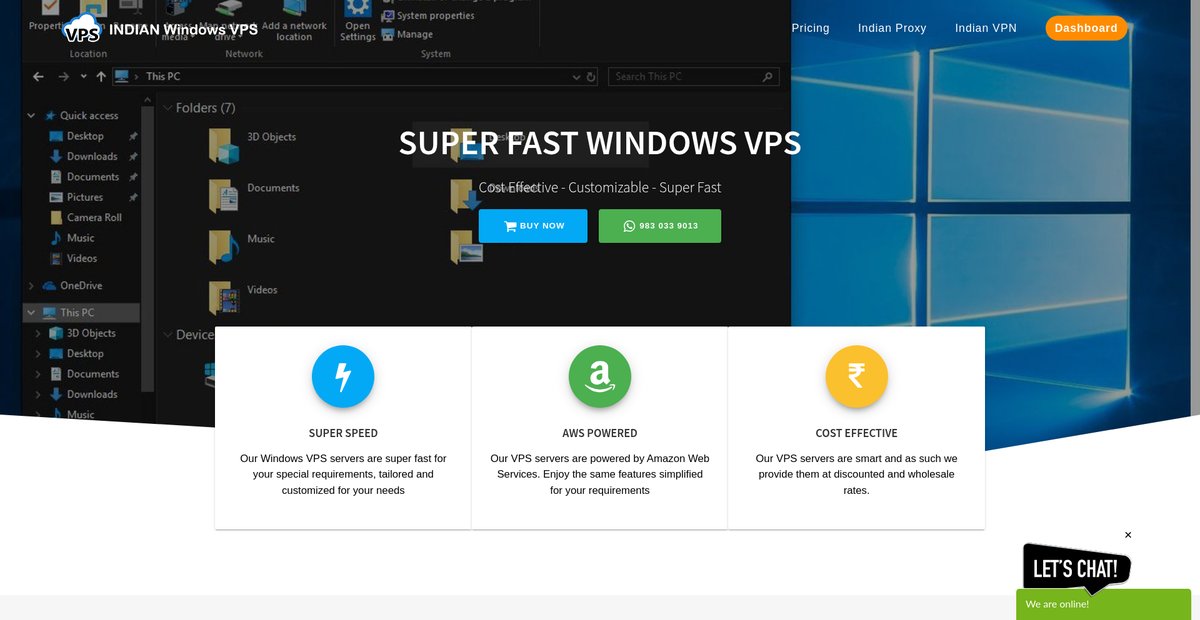The height and width of the screenshot is (620, 1200).
Task: Click the 'Cost Effective - Customizable - Super Fast' tagline
Action: pyautogui.click(x=600, y=187)
